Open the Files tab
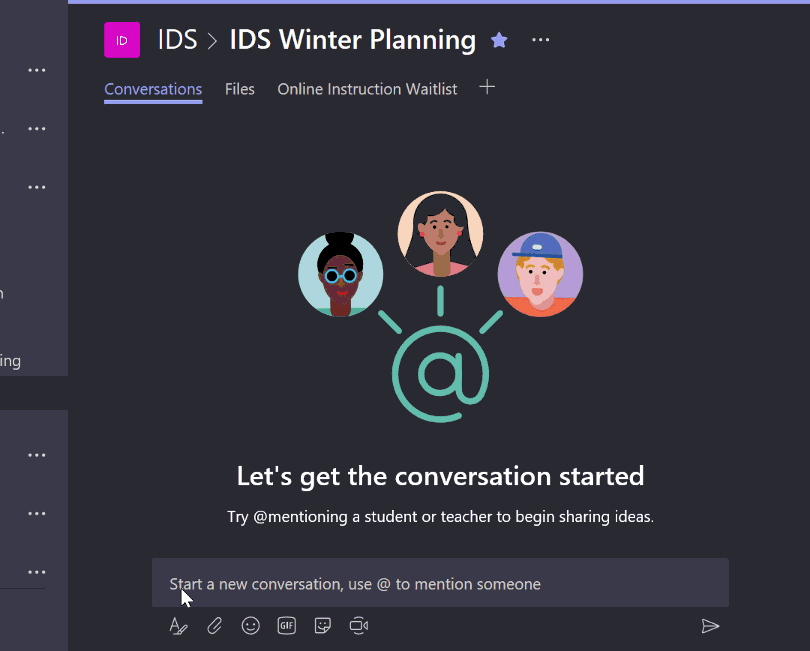 point(240,89)
